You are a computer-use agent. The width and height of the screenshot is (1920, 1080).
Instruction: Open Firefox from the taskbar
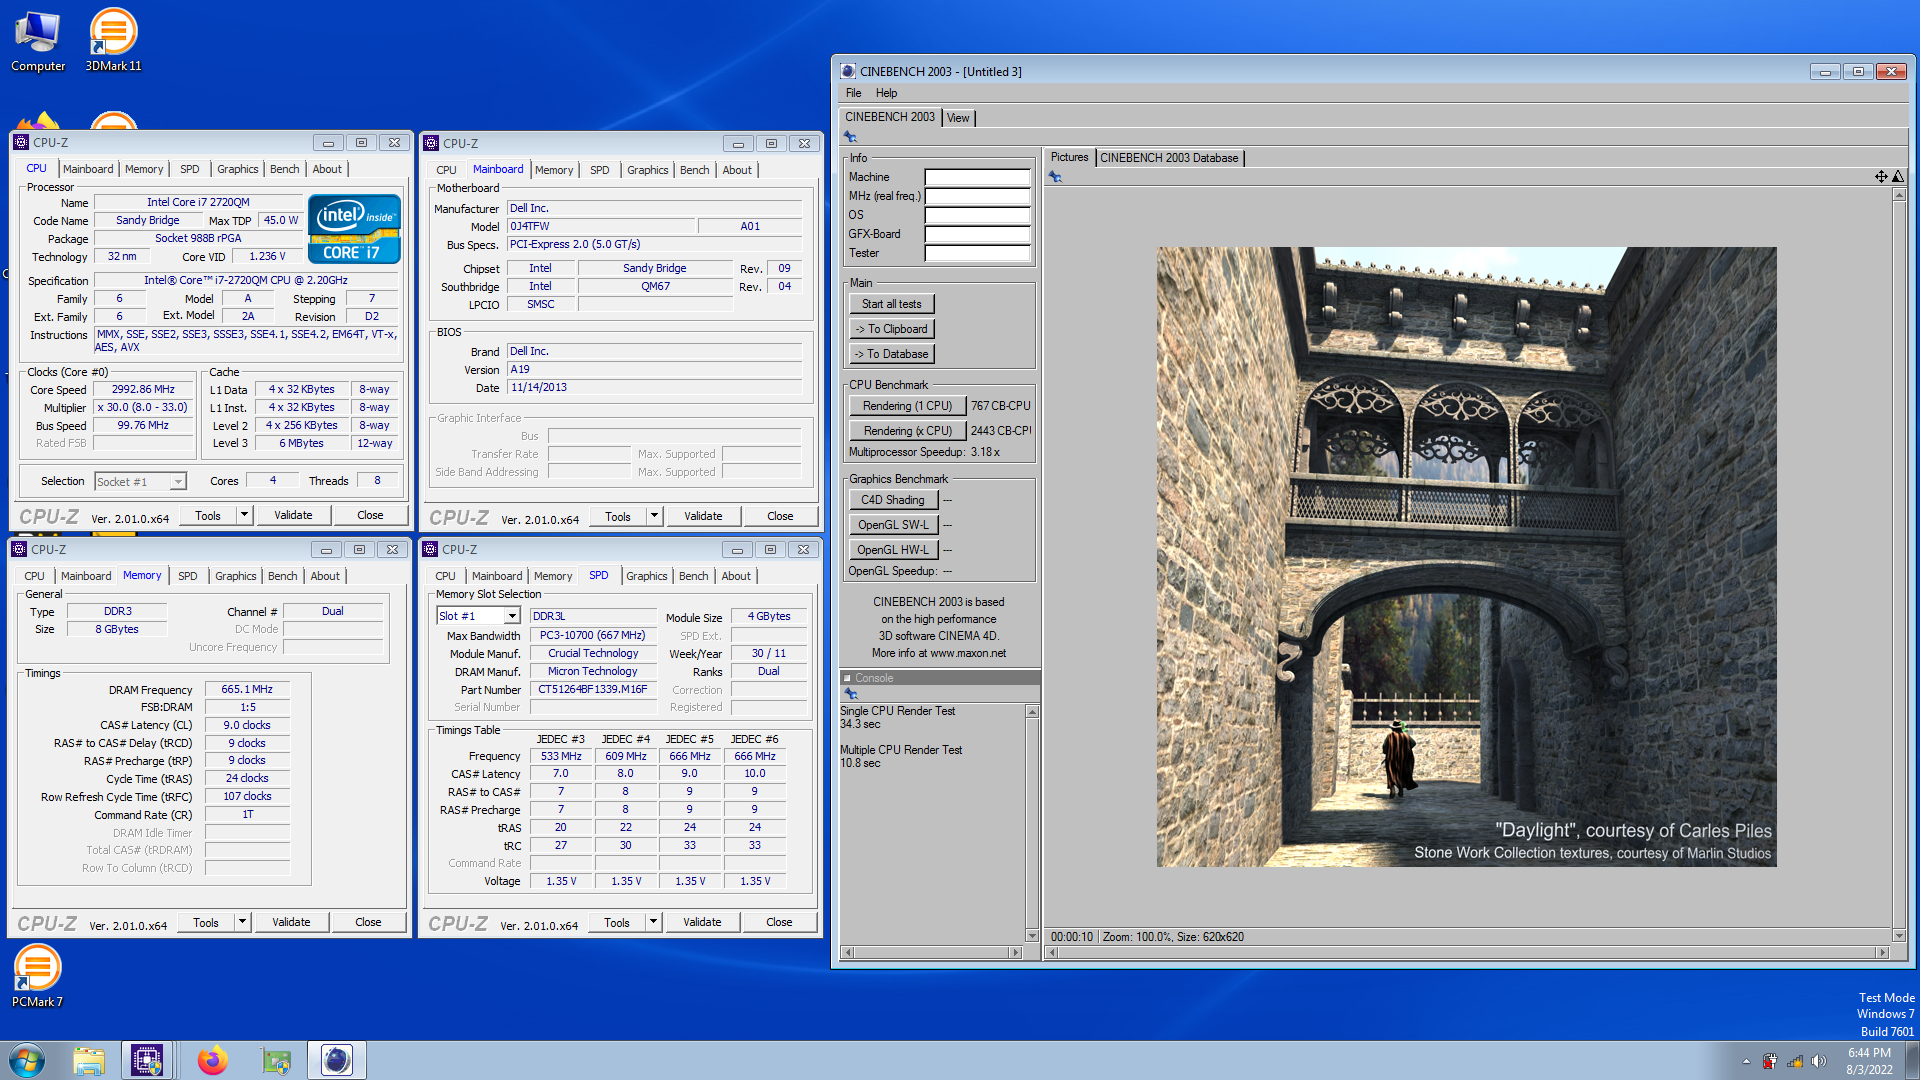click(x=212, y=1060)
